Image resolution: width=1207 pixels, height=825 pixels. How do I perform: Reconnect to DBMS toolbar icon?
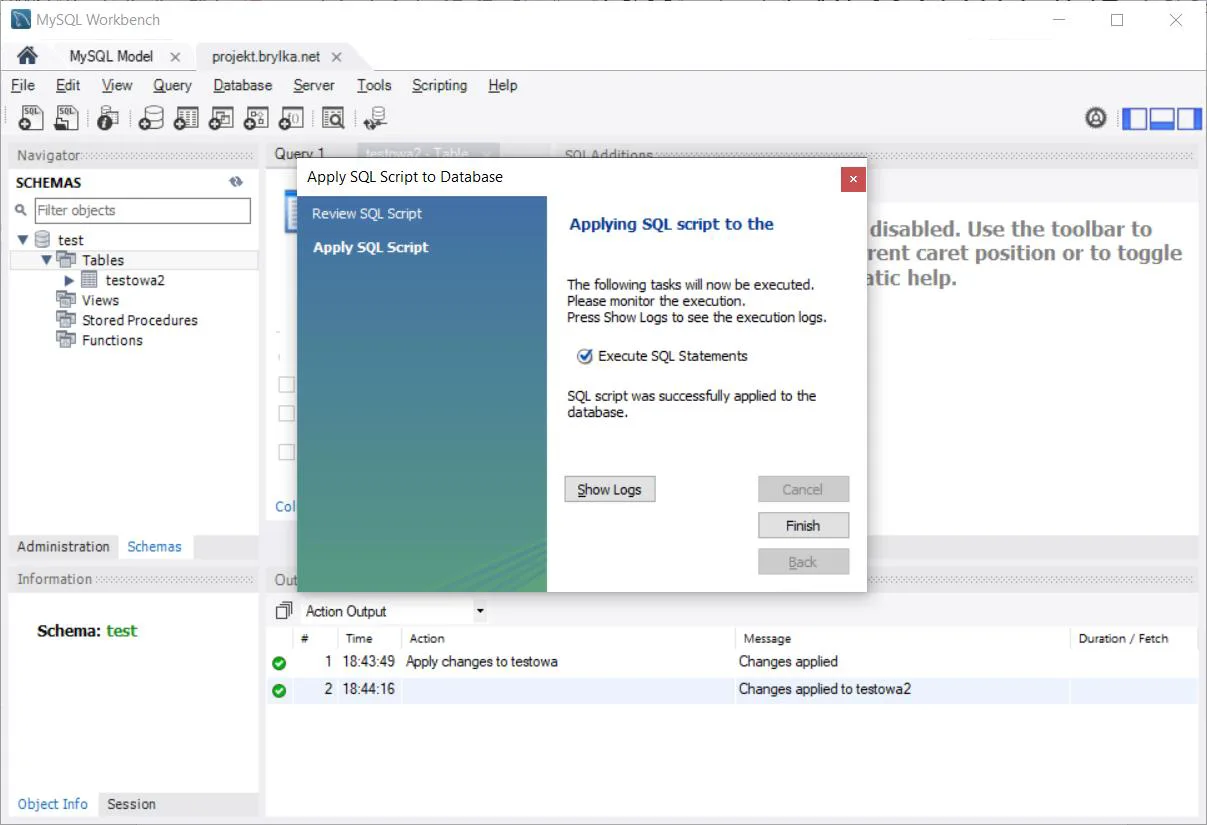coord(375,118)
